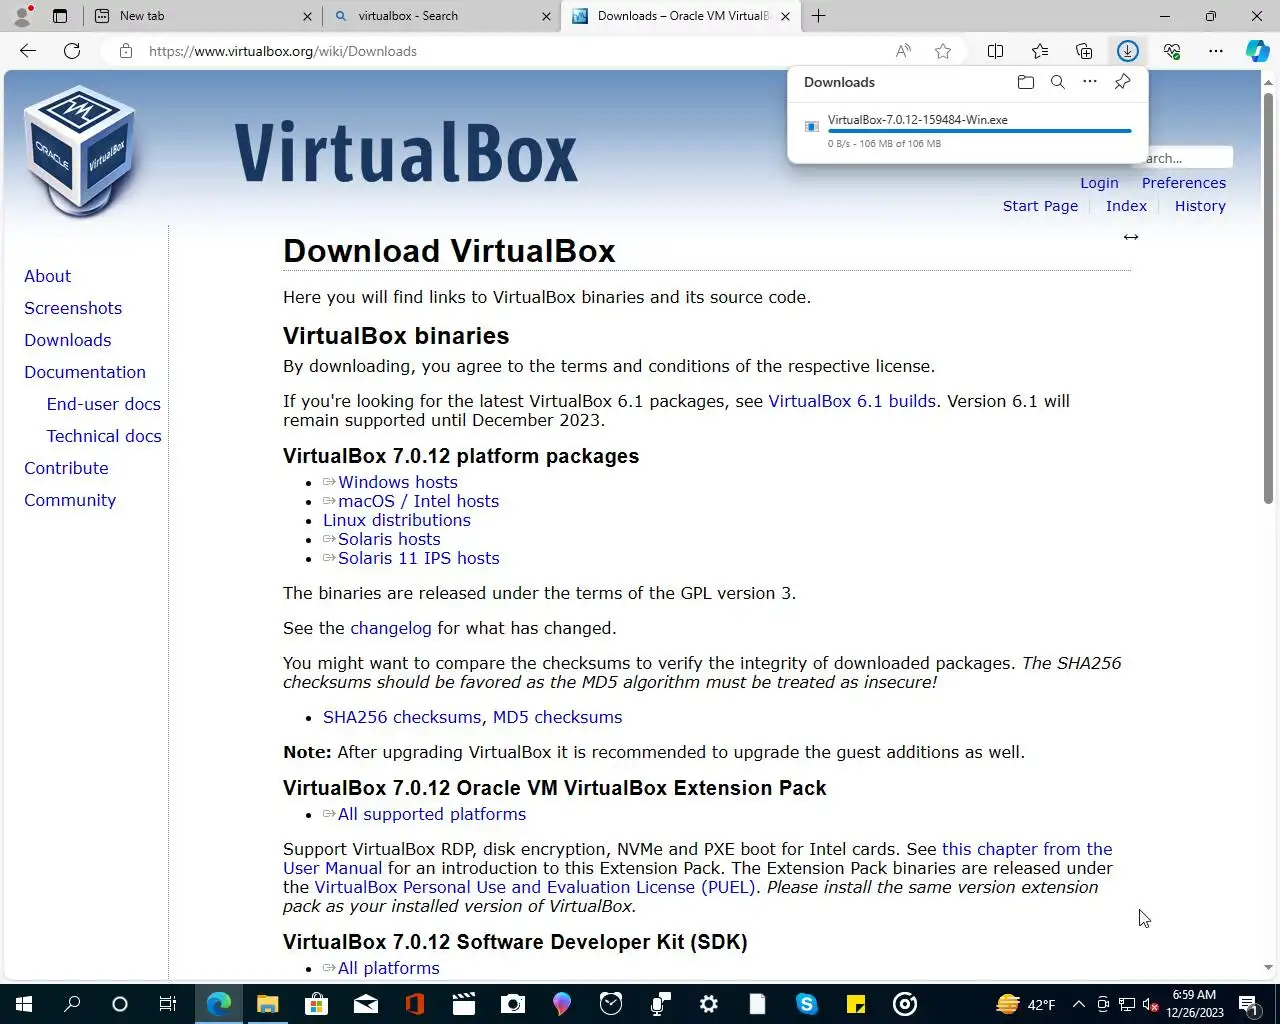Click the Edge downloads toolbar button

[1127, 51]
